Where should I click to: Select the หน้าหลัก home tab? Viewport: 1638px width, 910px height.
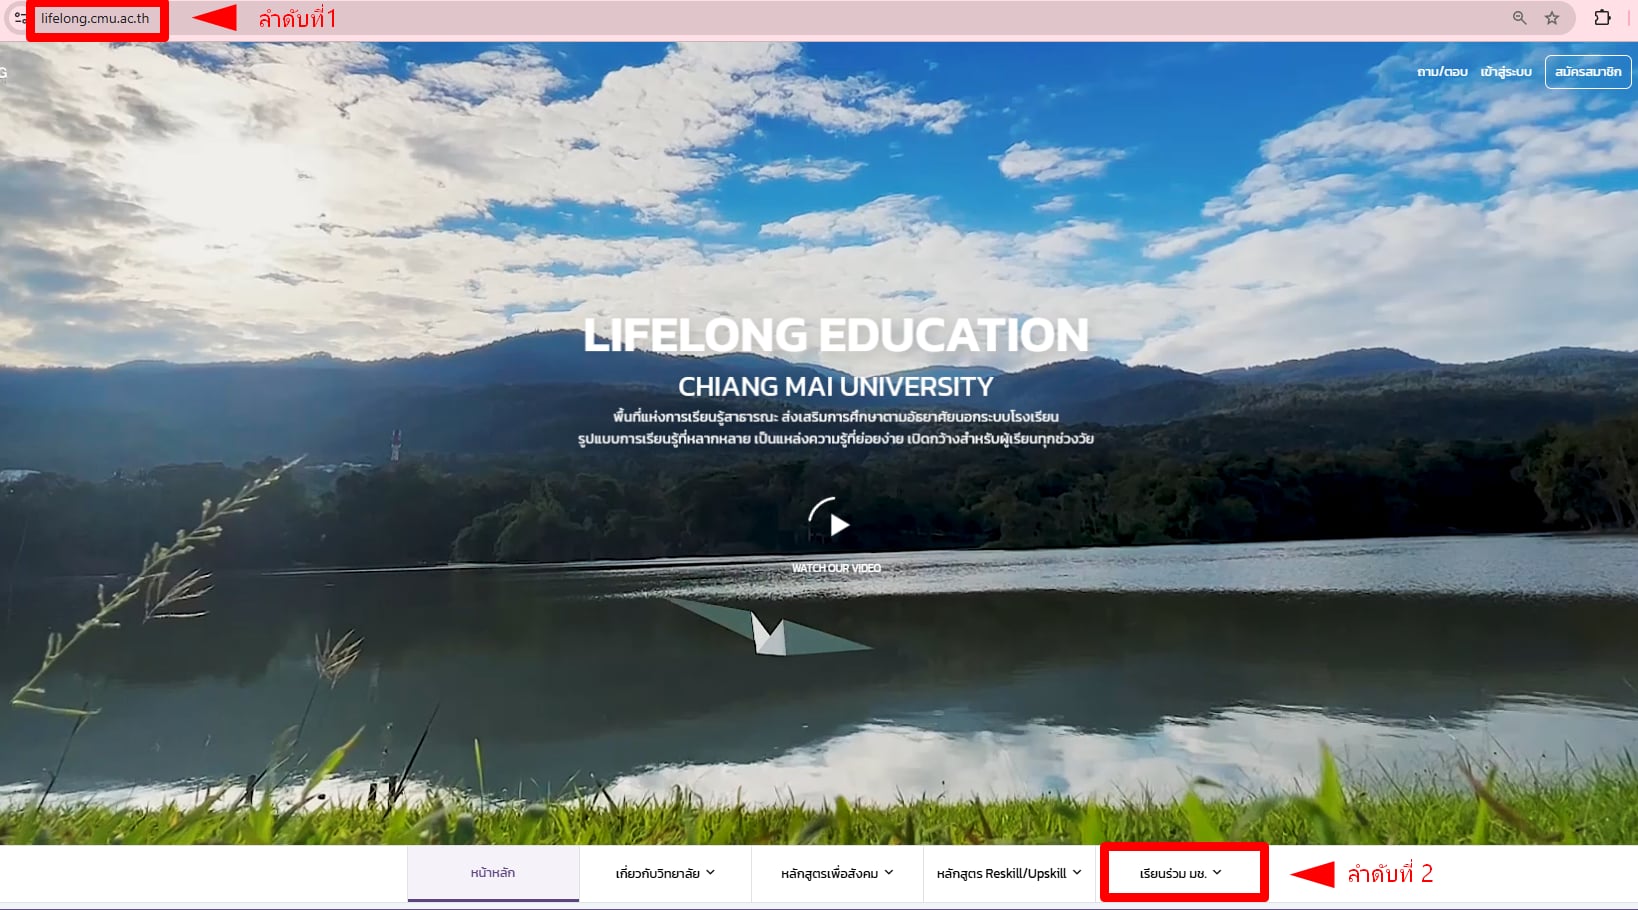(x=493, y=873)
